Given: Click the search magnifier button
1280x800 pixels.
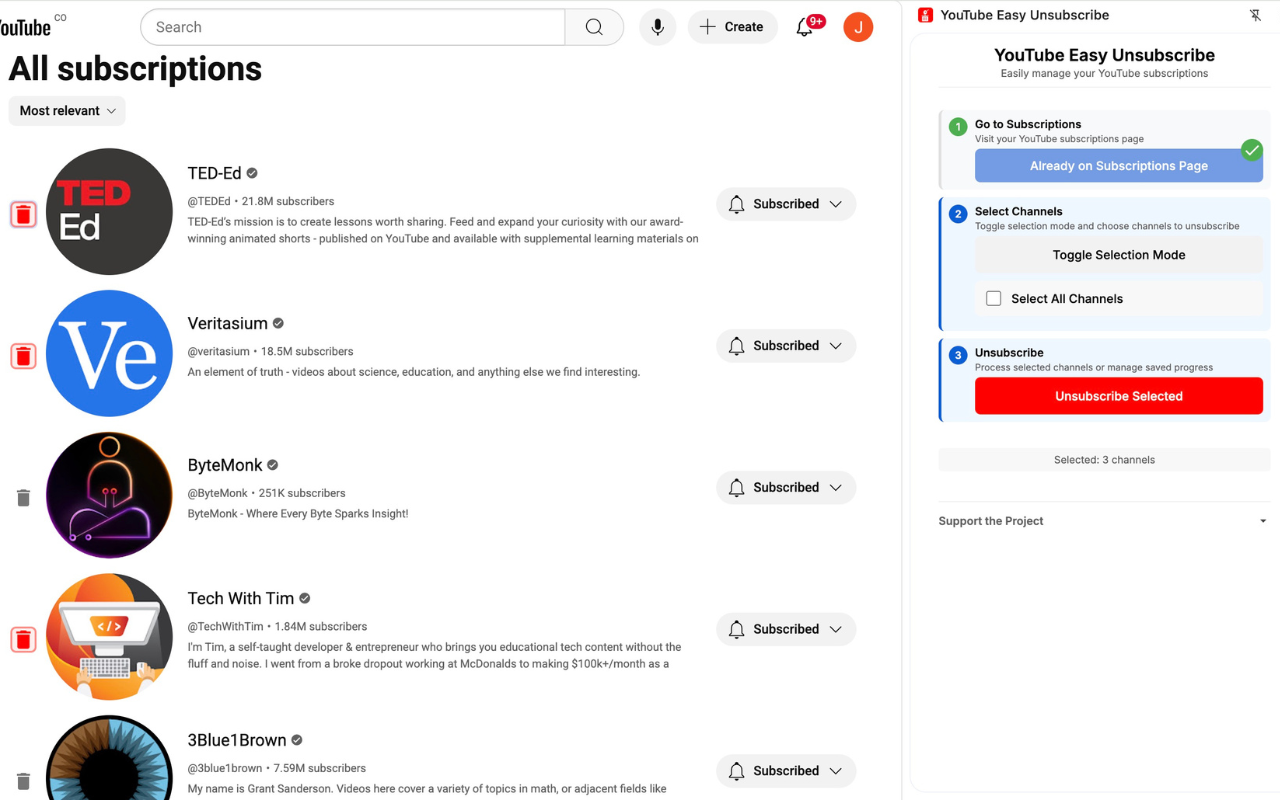Looking at the screenshot, I should pyautogui.click(x=594, y=27).
